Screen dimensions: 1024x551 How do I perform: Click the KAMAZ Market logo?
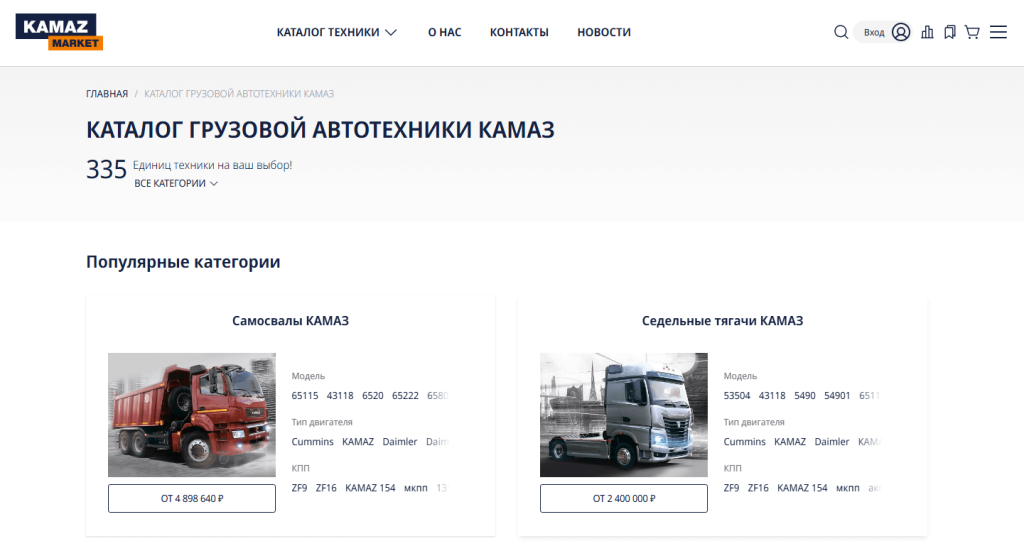(59, 32)
